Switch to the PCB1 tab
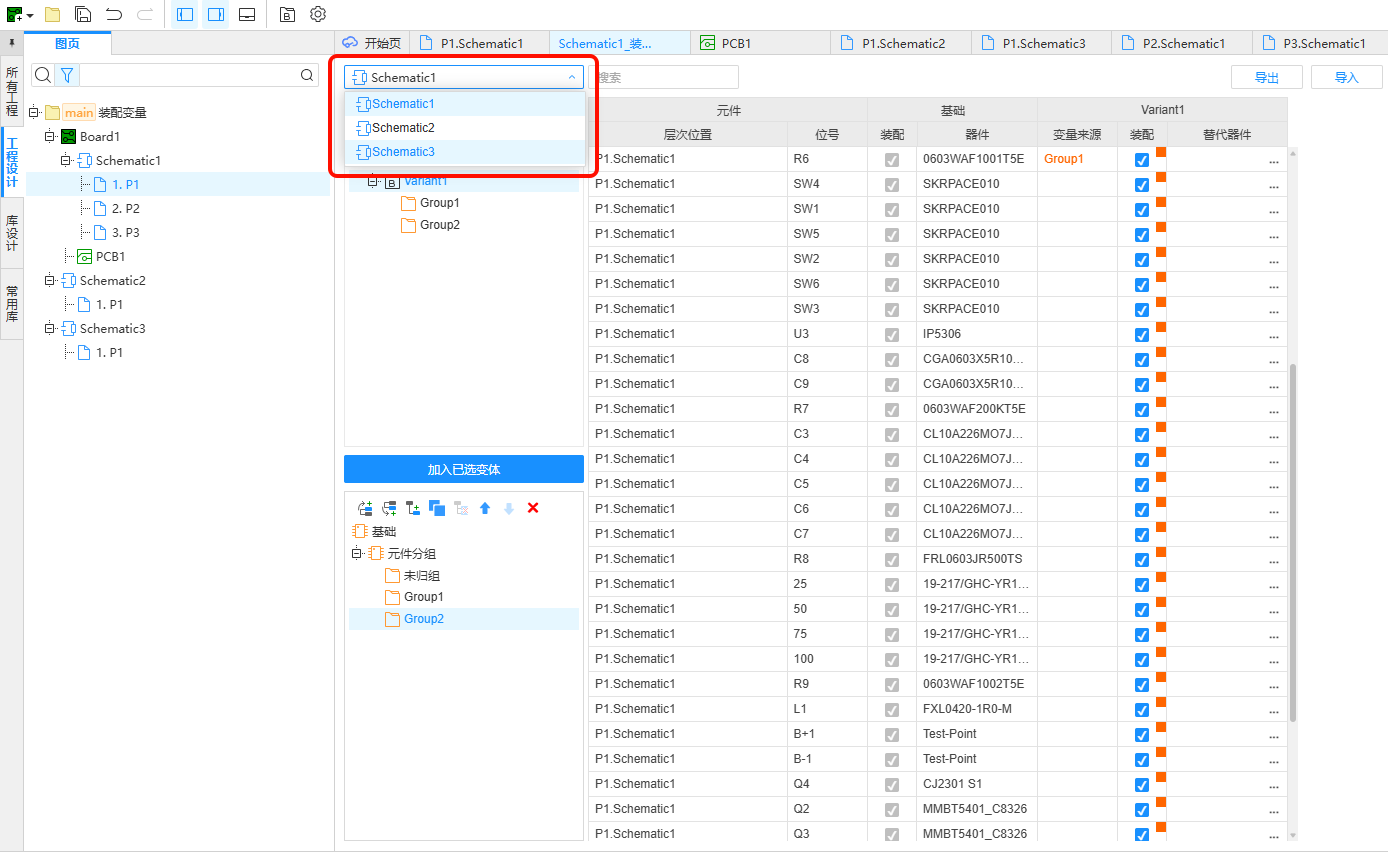Viewport: 1388px width, 852px height. pyautogui.click(x=738, y=43)
